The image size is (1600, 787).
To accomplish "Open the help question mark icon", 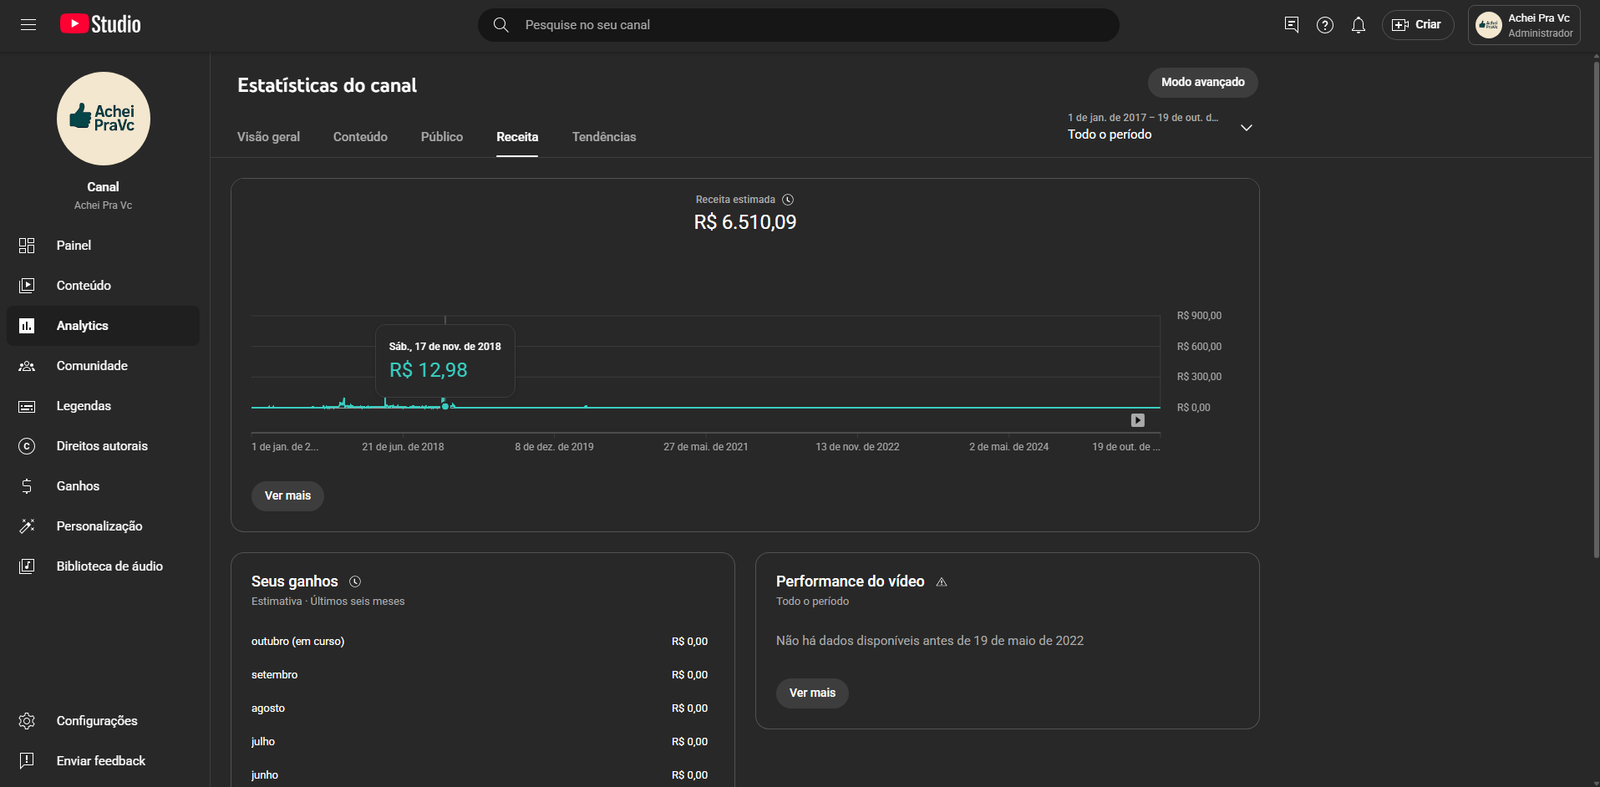I will (x=1325, y=25).
